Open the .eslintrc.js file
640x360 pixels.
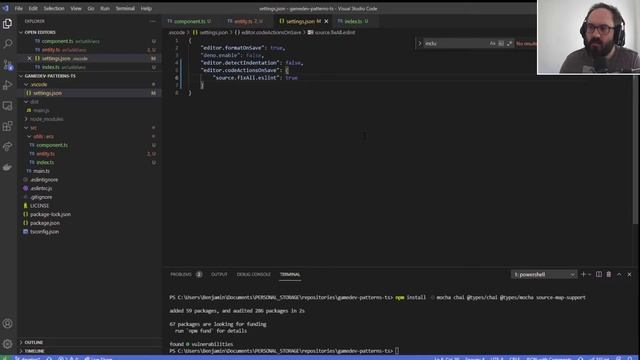click(x=41, y=189)
